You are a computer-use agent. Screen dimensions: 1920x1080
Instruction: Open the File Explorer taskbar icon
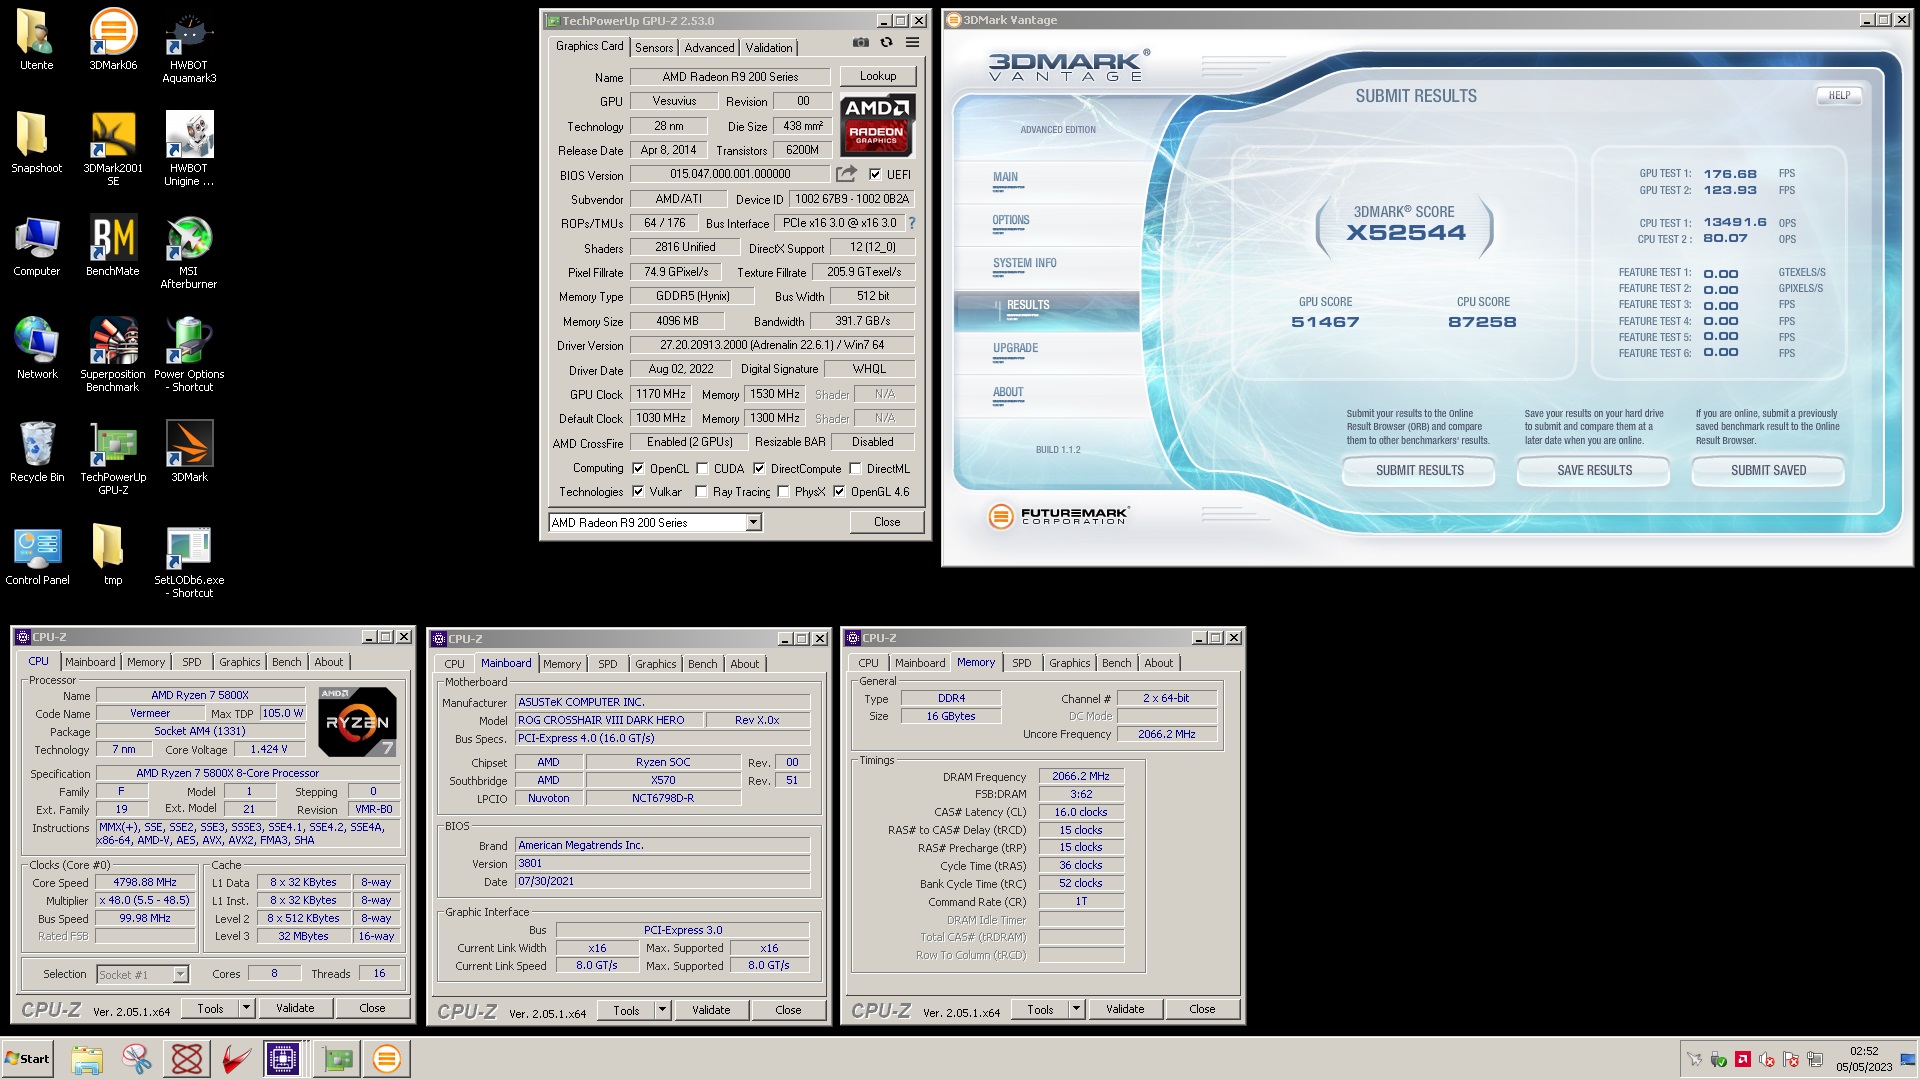tap(87, 1059)
